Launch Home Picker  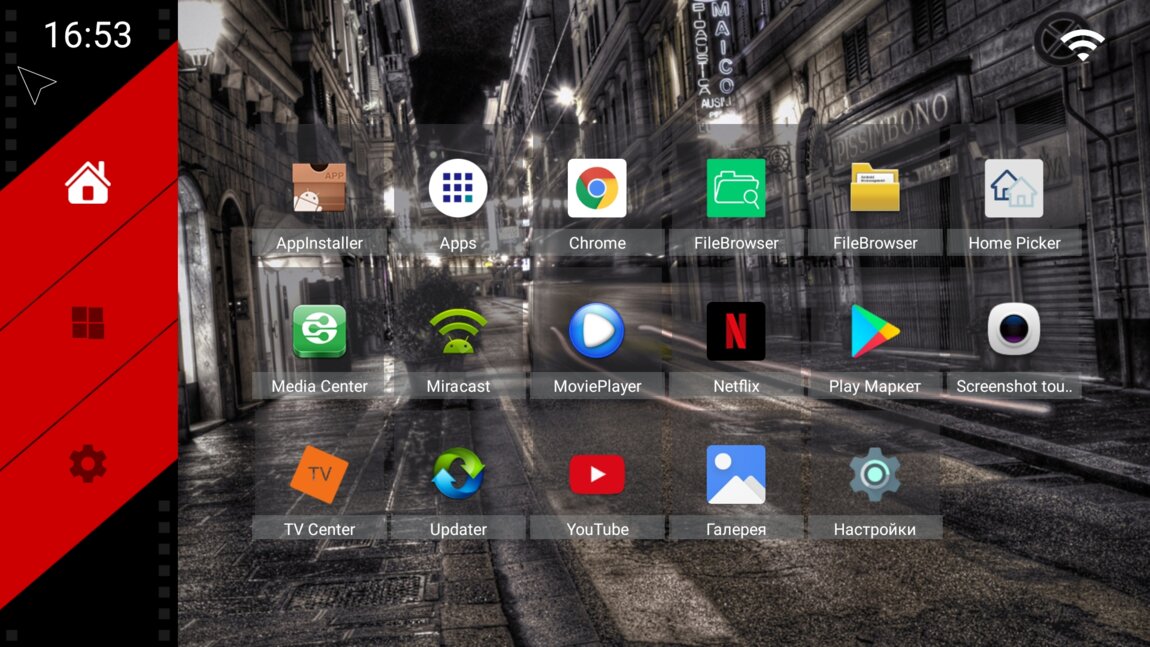click(1014, 189)
